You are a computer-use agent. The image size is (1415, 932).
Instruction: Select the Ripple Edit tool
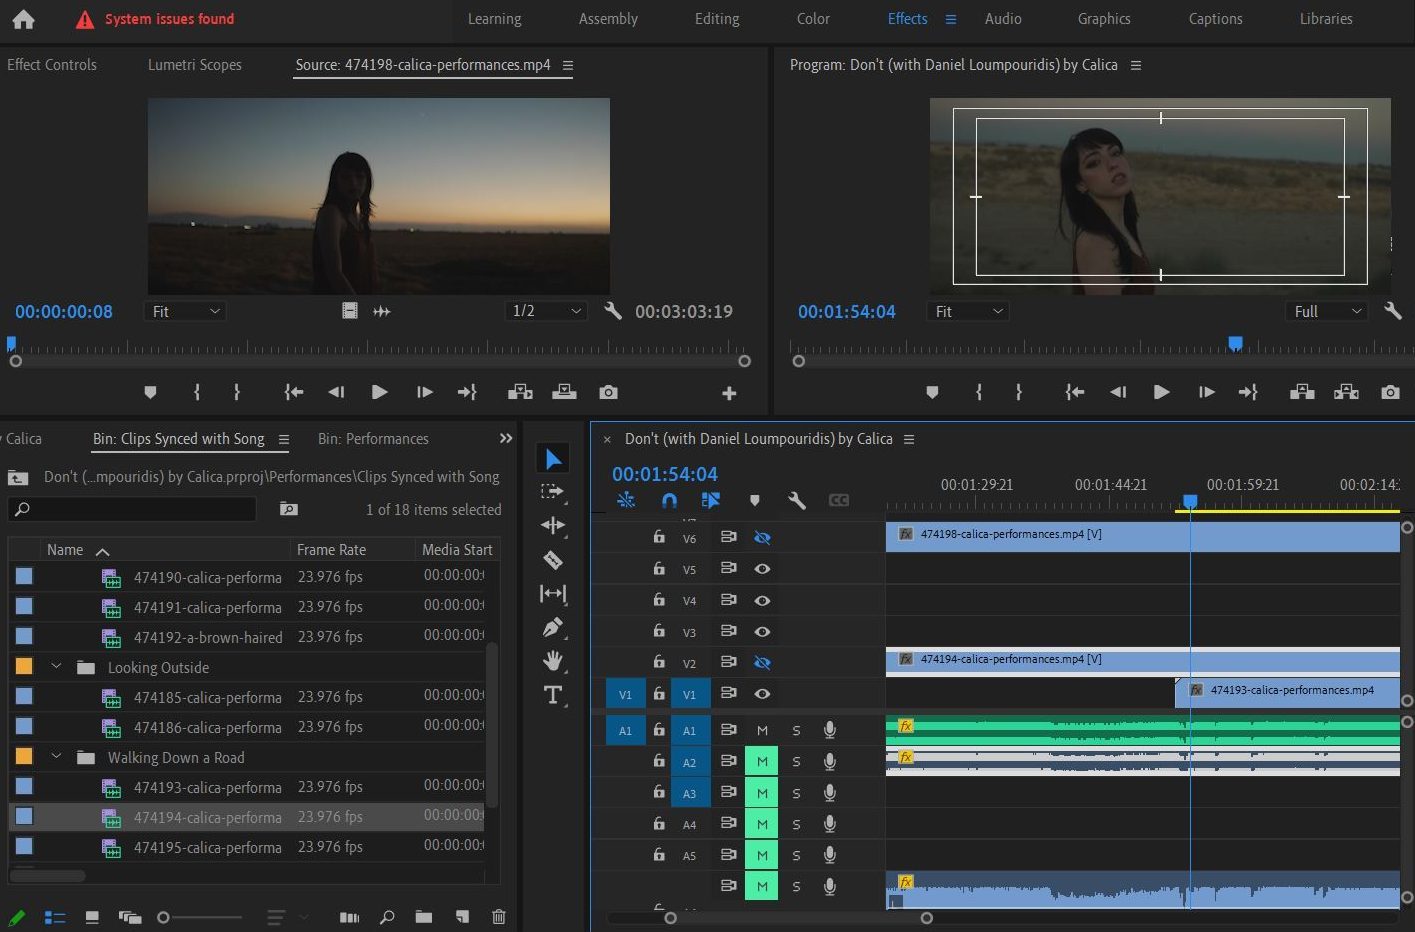tap(553, 526)
